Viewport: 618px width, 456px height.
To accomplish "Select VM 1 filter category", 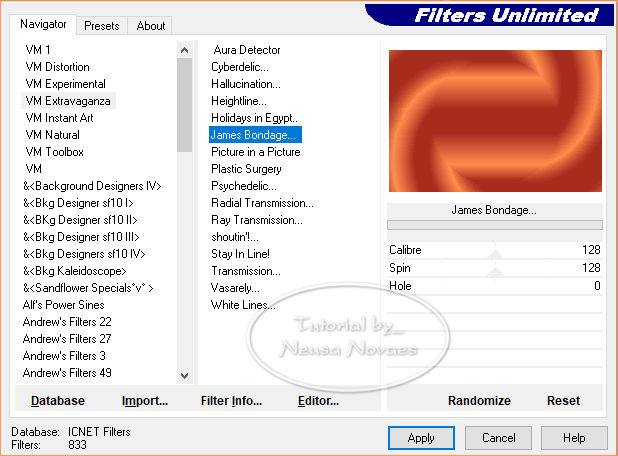I will [38, 50].
